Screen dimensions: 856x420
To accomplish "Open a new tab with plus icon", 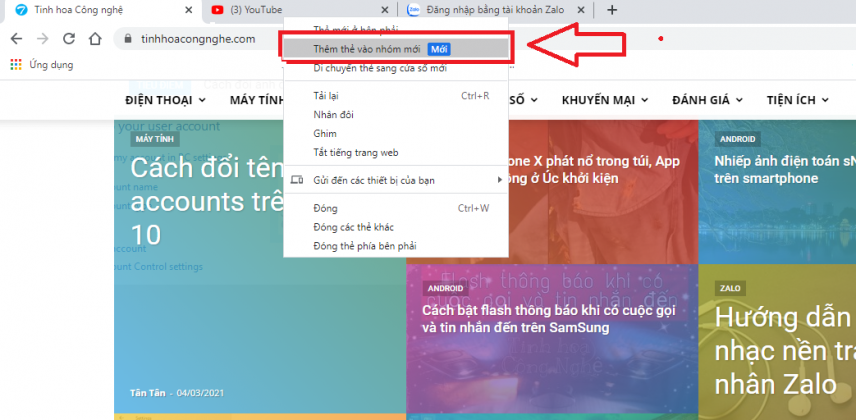I will tap(612, 10).
